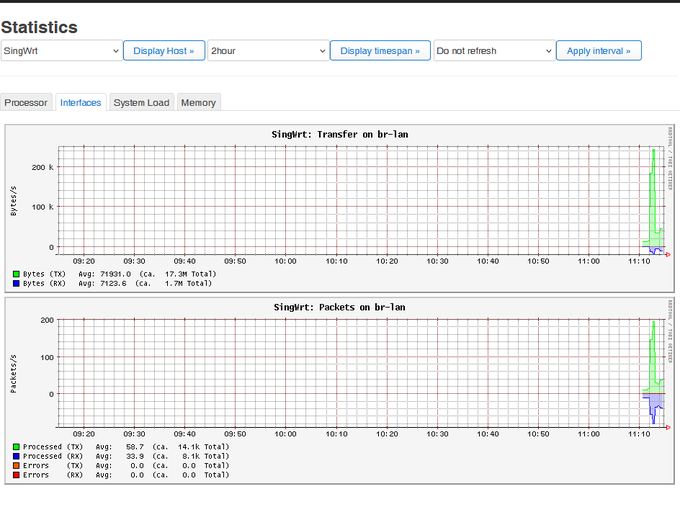Image resolution: width=680 pixels, height=507 pixels.
Task: Click the Display timespan button
Action: point(380,51)
